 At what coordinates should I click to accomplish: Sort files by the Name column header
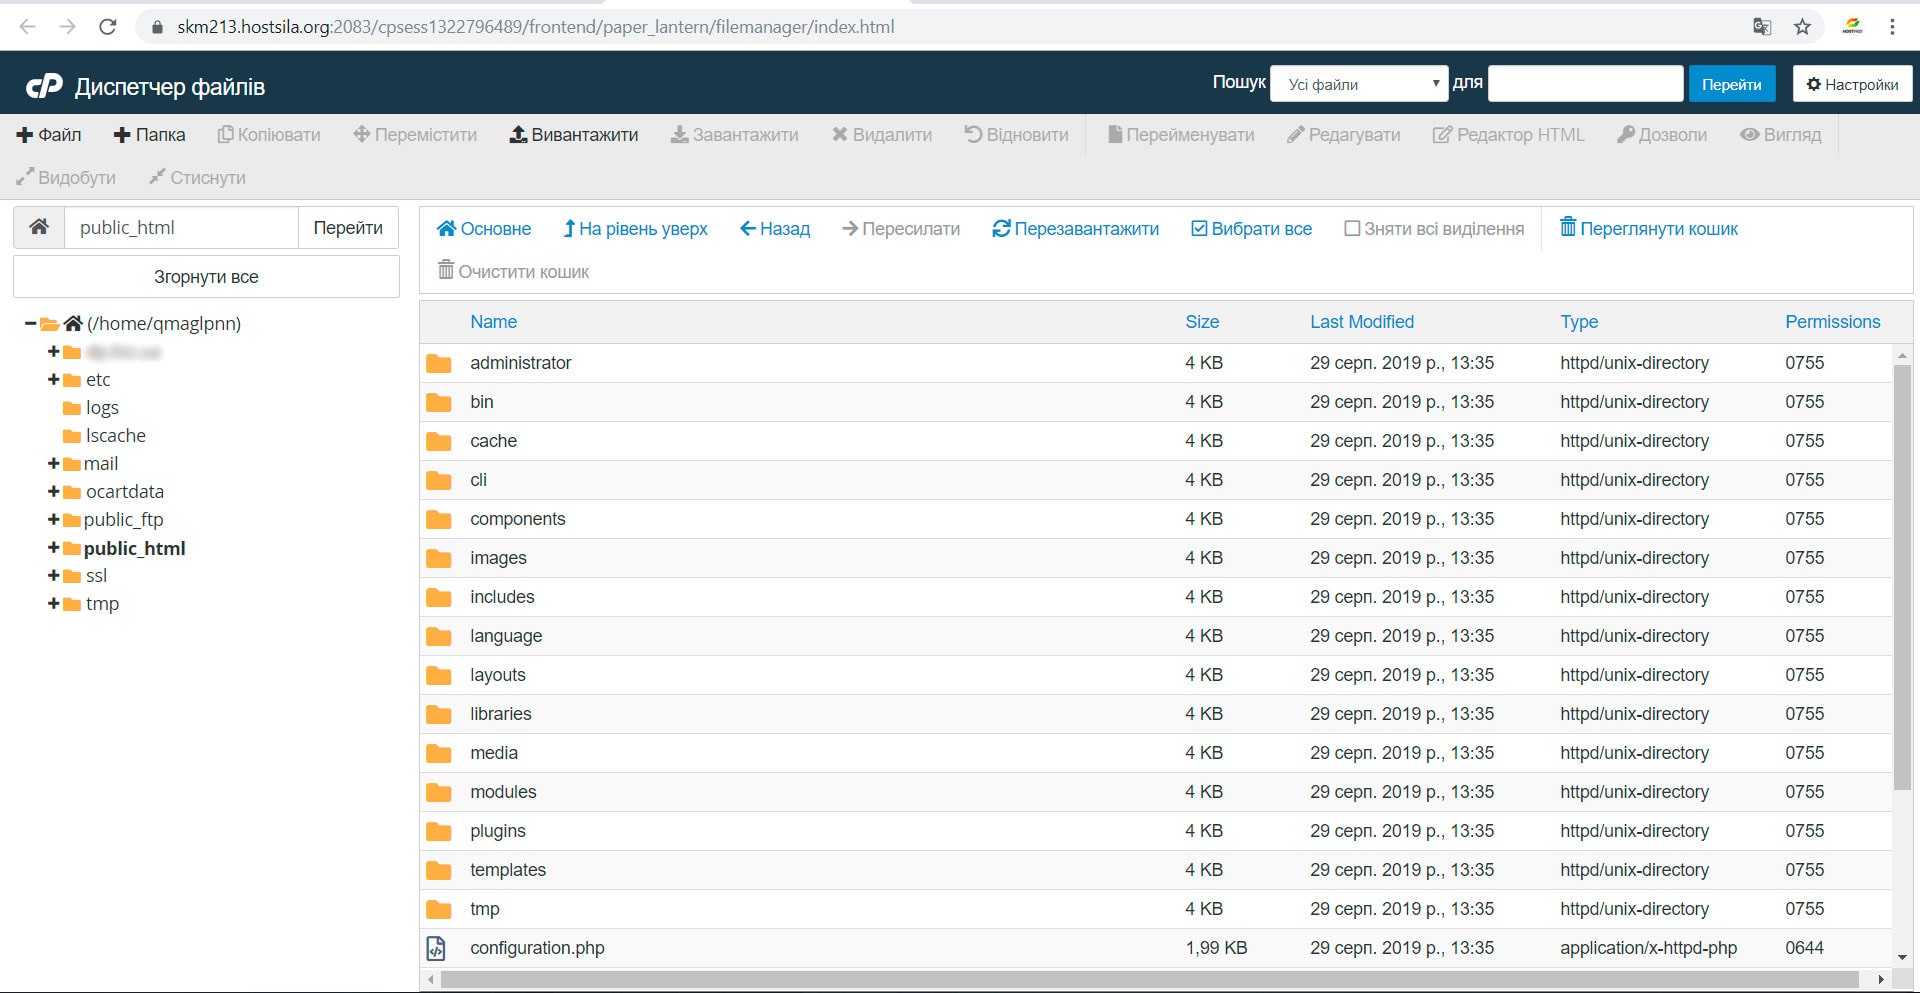[493, 322]
